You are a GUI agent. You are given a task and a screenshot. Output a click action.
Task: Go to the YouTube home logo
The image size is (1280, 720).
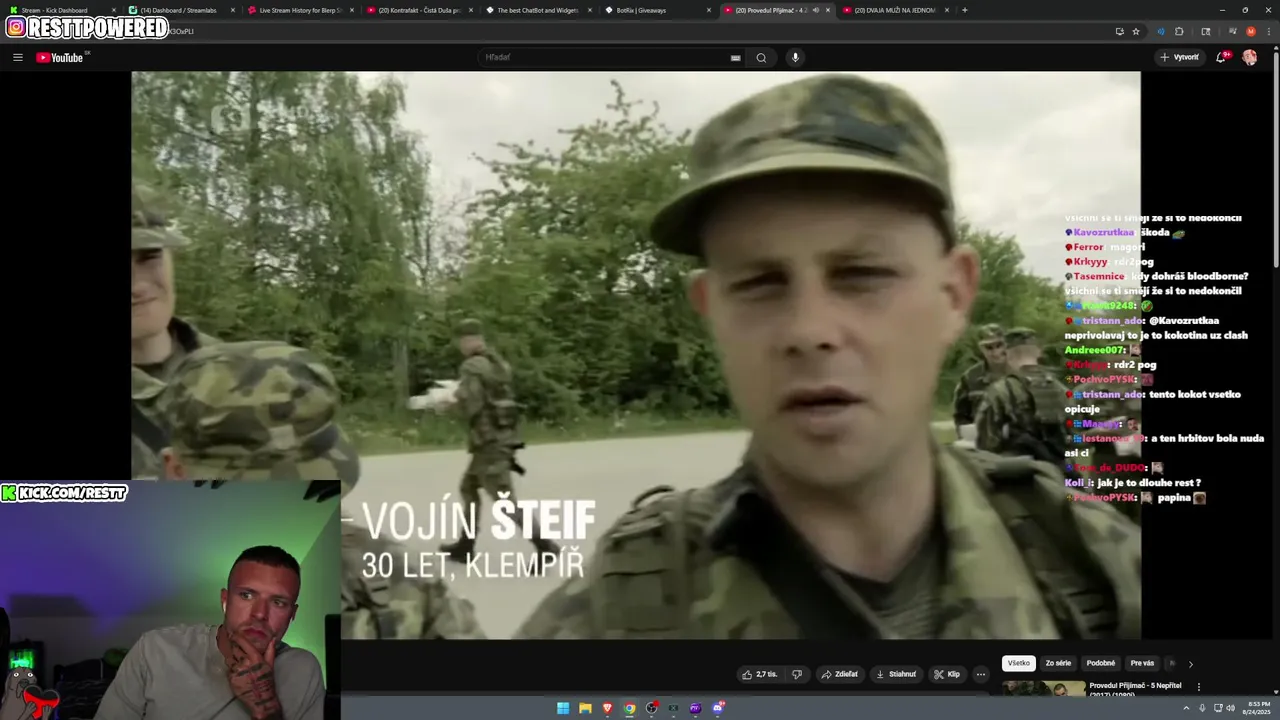click(x=60, y=57)
